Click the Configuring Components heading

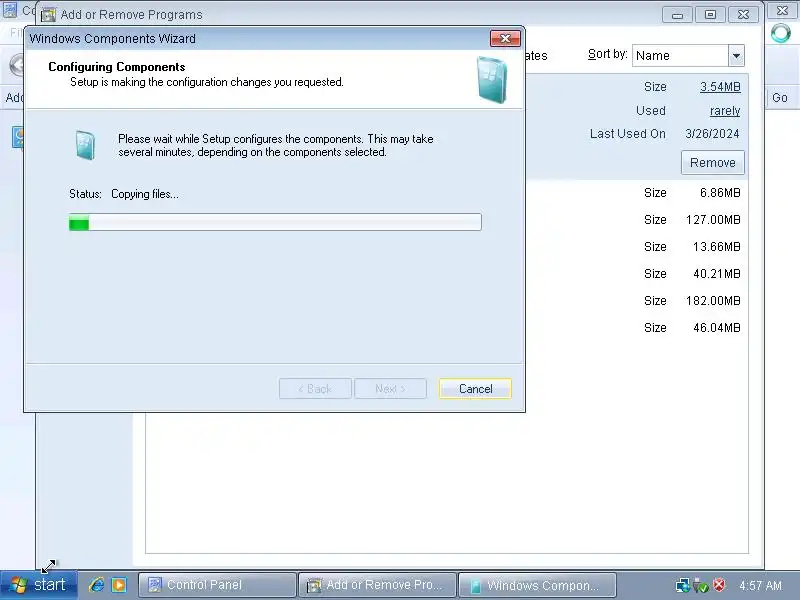click(117, 67)
